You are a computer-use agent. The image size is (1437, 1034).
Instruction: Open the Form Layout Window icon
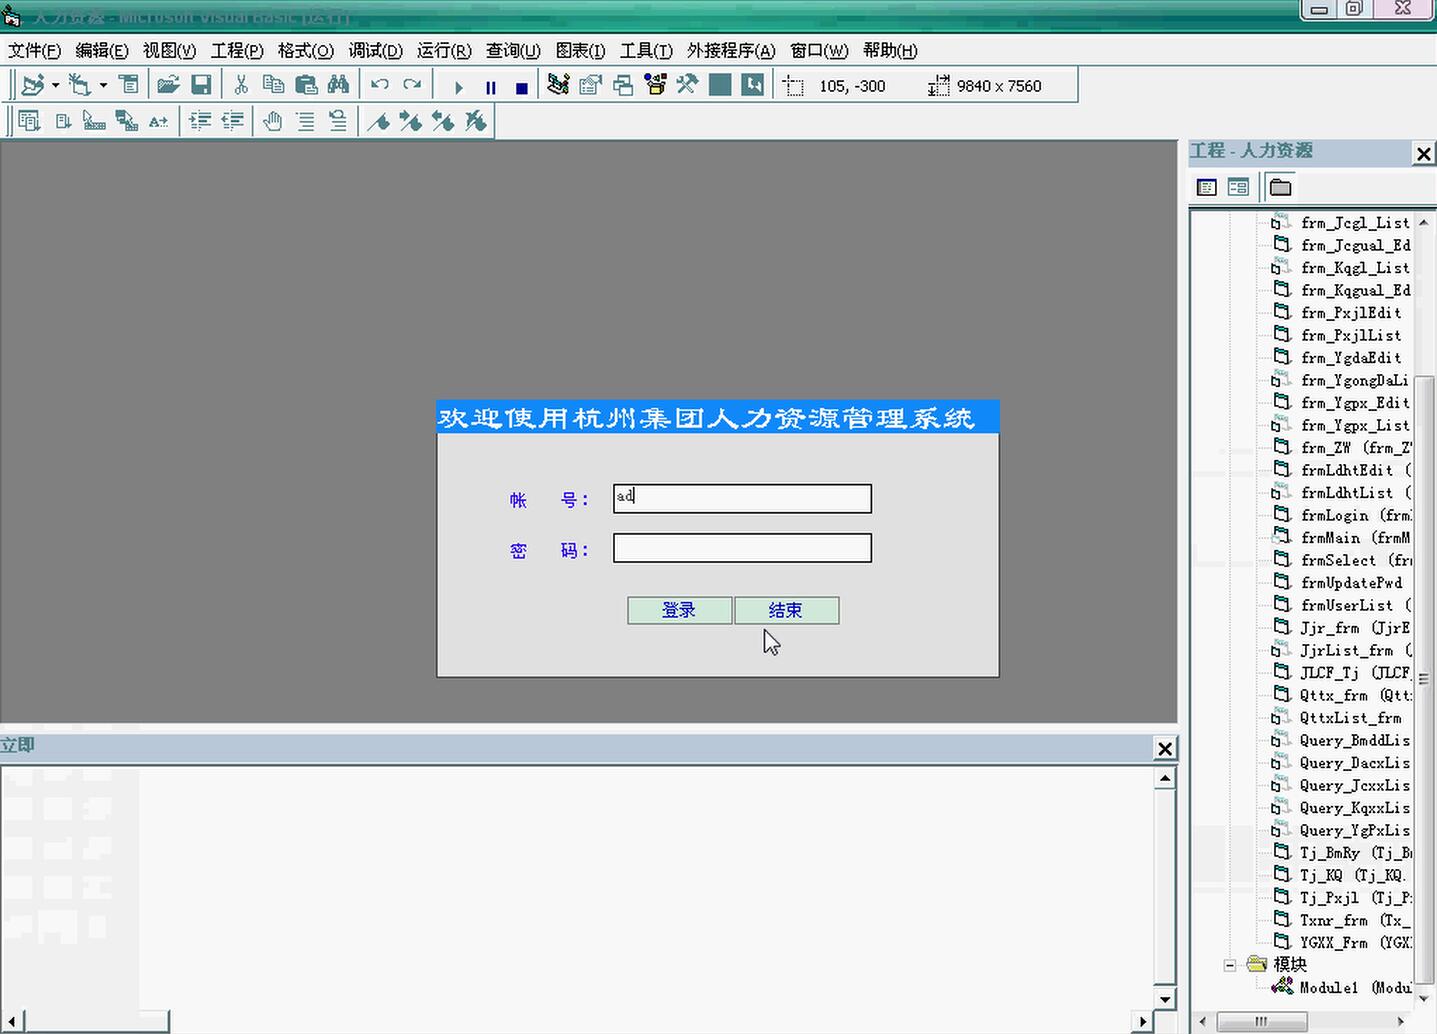coord(623,86)
